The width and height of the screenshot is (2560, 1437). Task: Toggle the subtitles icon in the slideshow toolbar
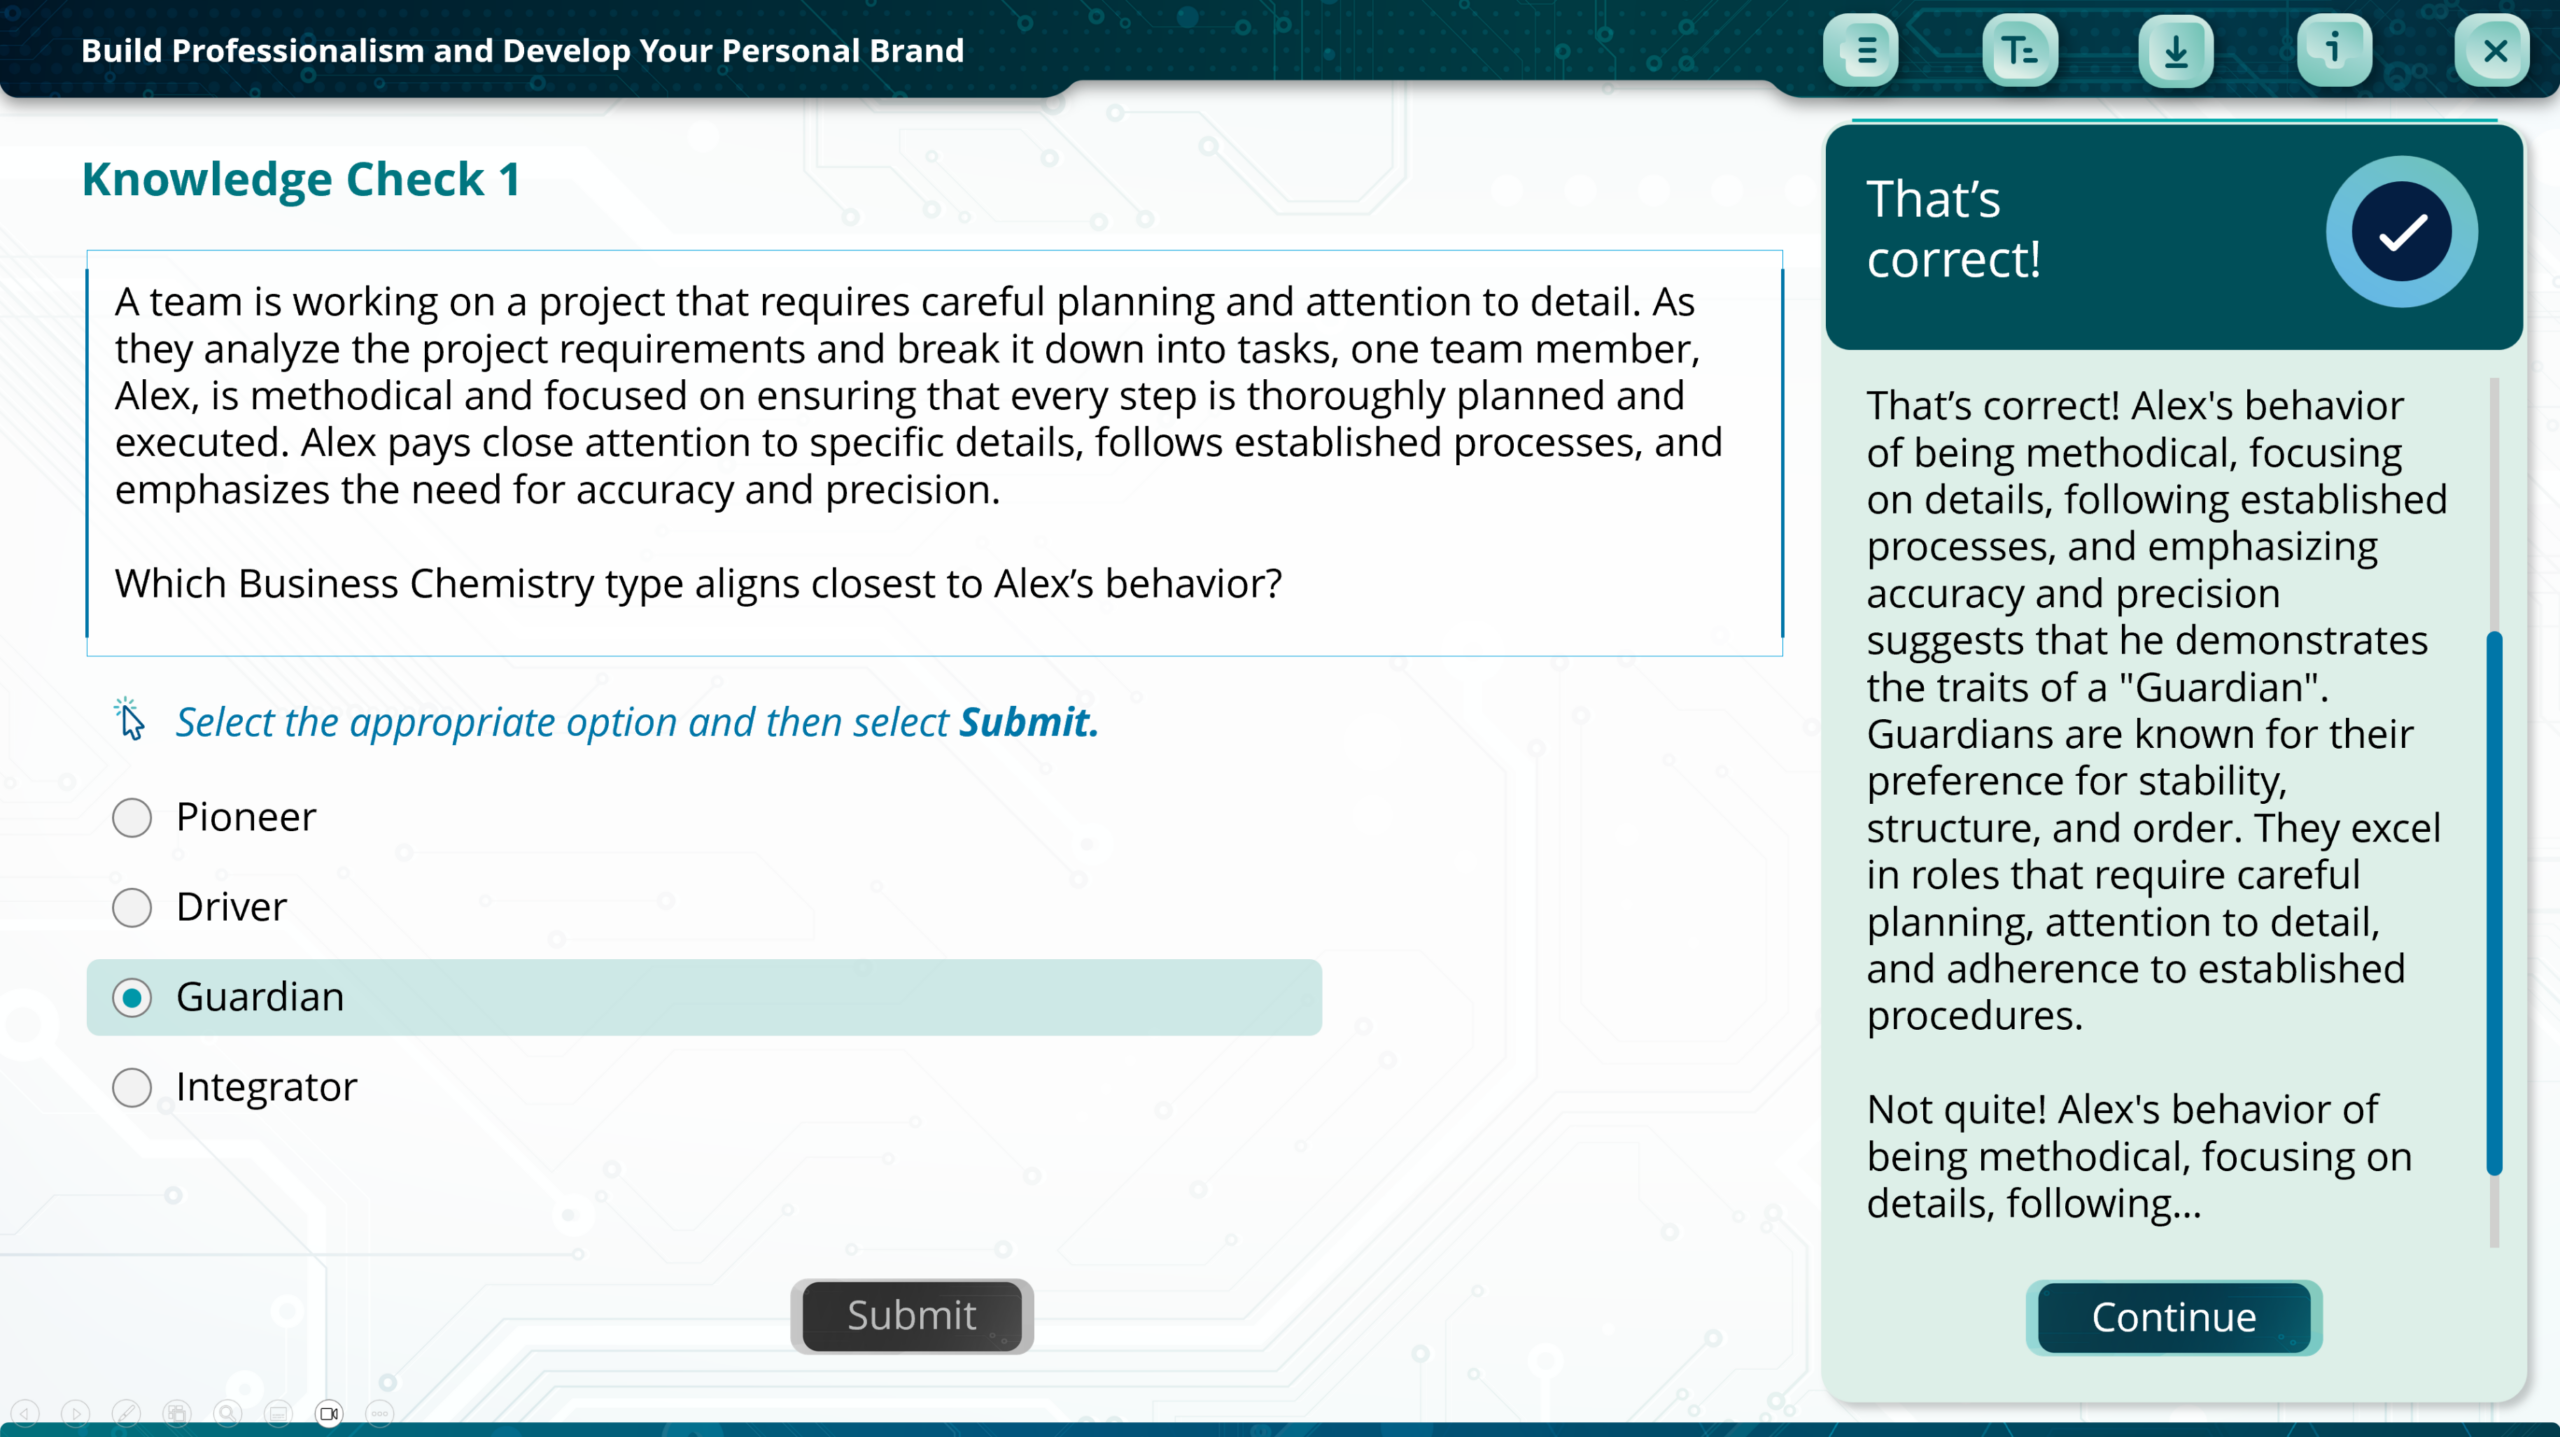click(278, 1413)
